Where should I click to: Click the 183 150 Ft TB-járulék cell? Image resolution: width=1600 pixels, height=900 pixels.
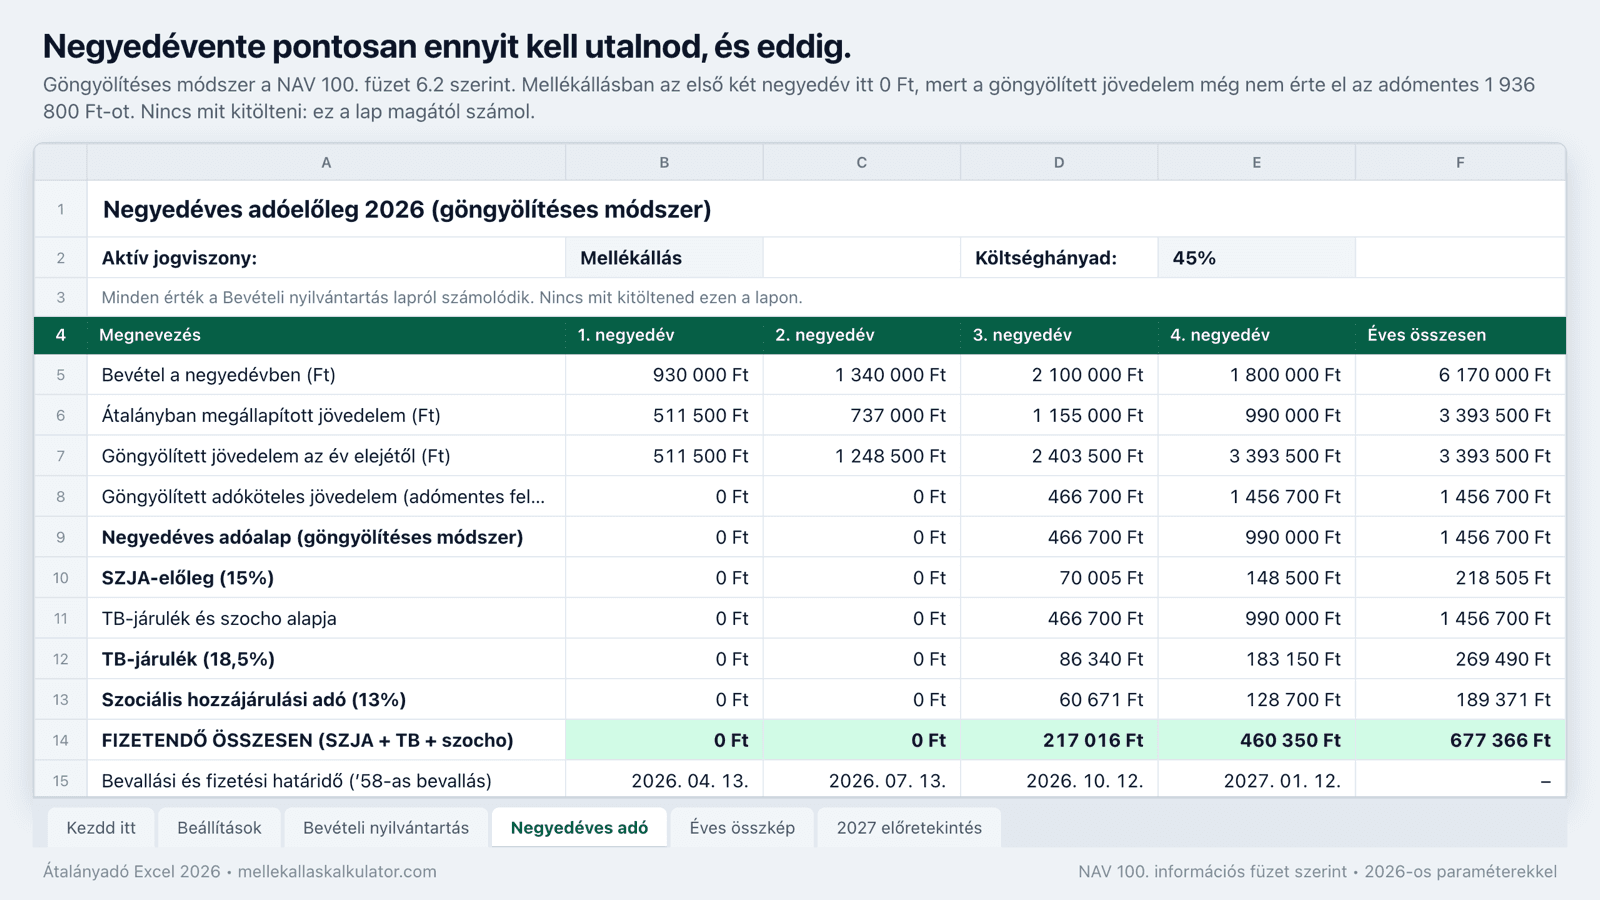[x=1256, y=659]
